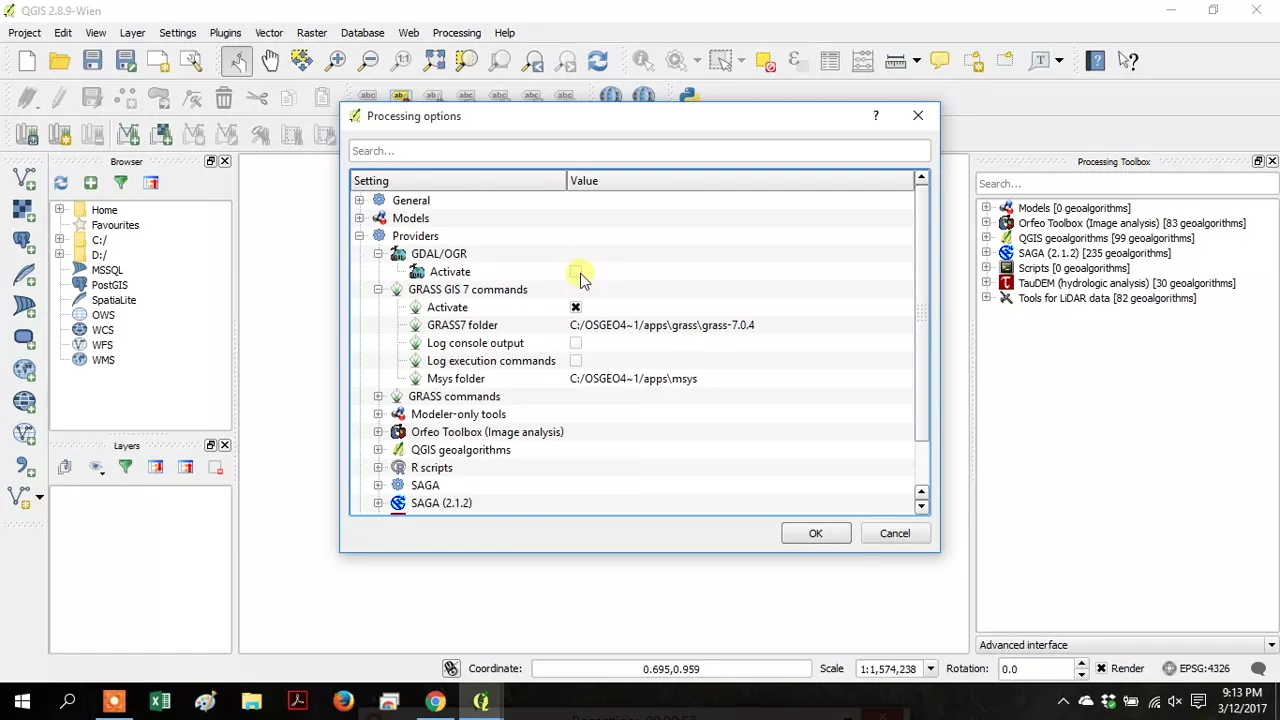Expand the Models settings group
1280x720 pixels.
click(x=360, y=218)
